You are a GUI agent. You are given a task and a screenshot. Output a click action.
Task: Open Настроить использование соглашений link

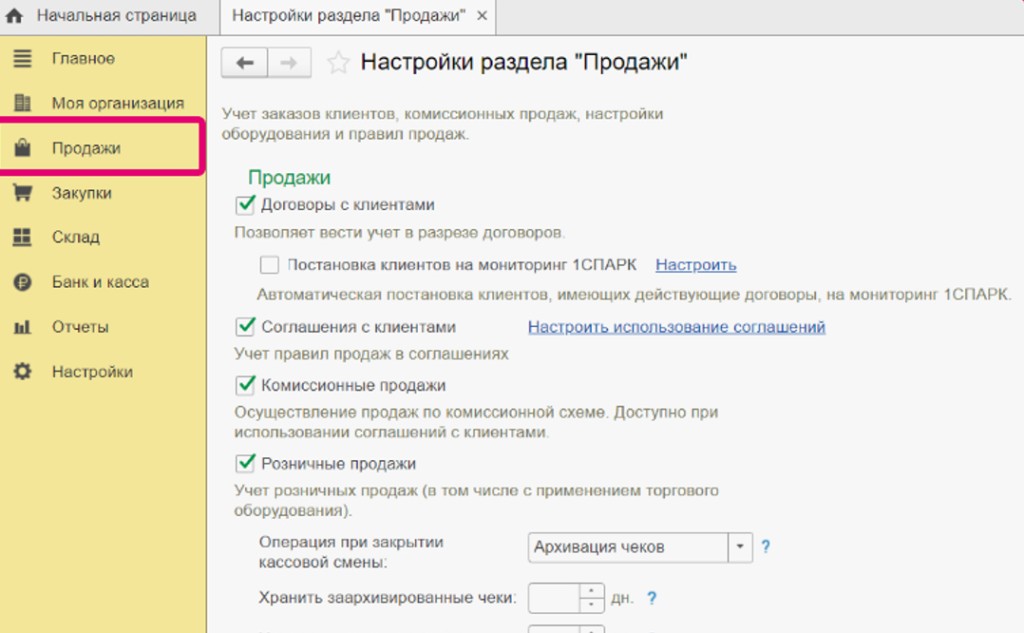coord(676,327)
